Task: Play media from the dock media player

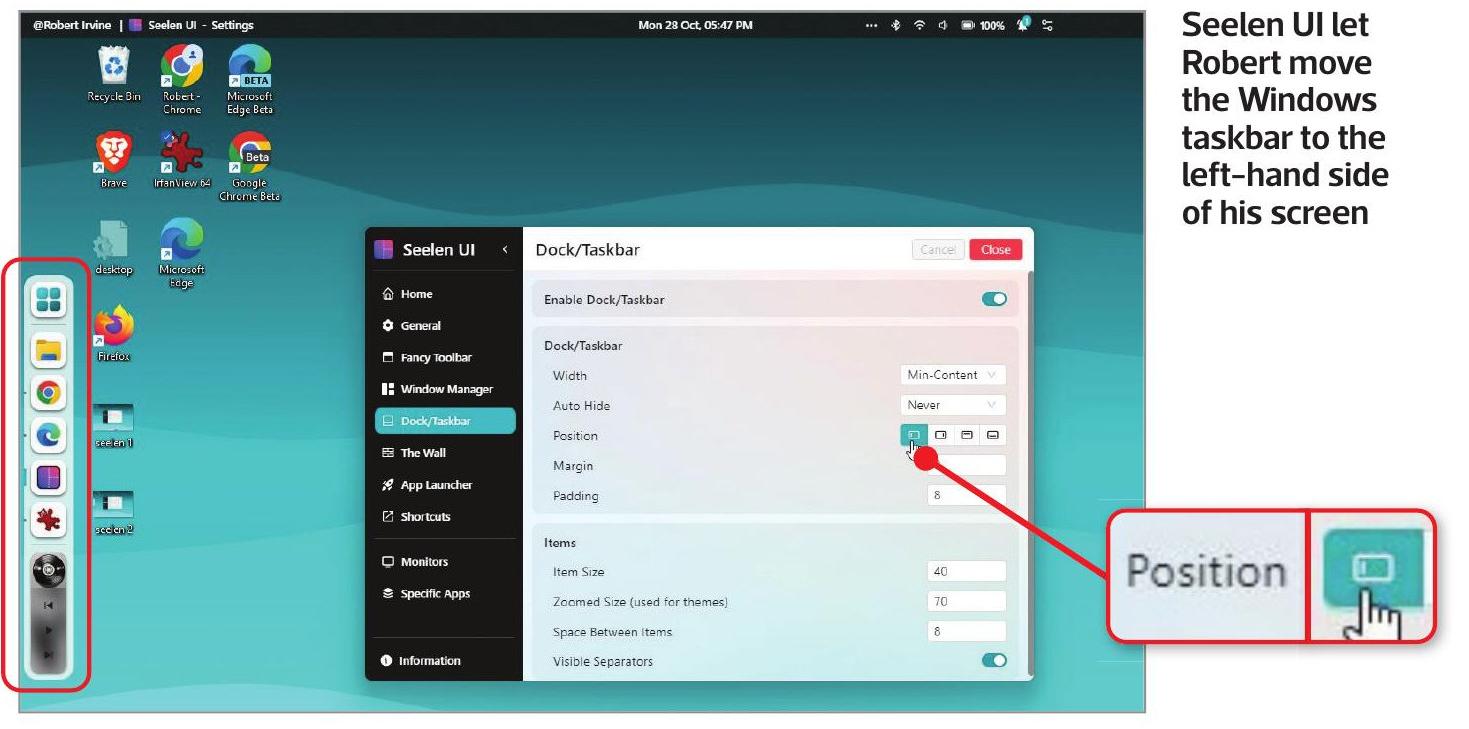Action: (49, 631)
